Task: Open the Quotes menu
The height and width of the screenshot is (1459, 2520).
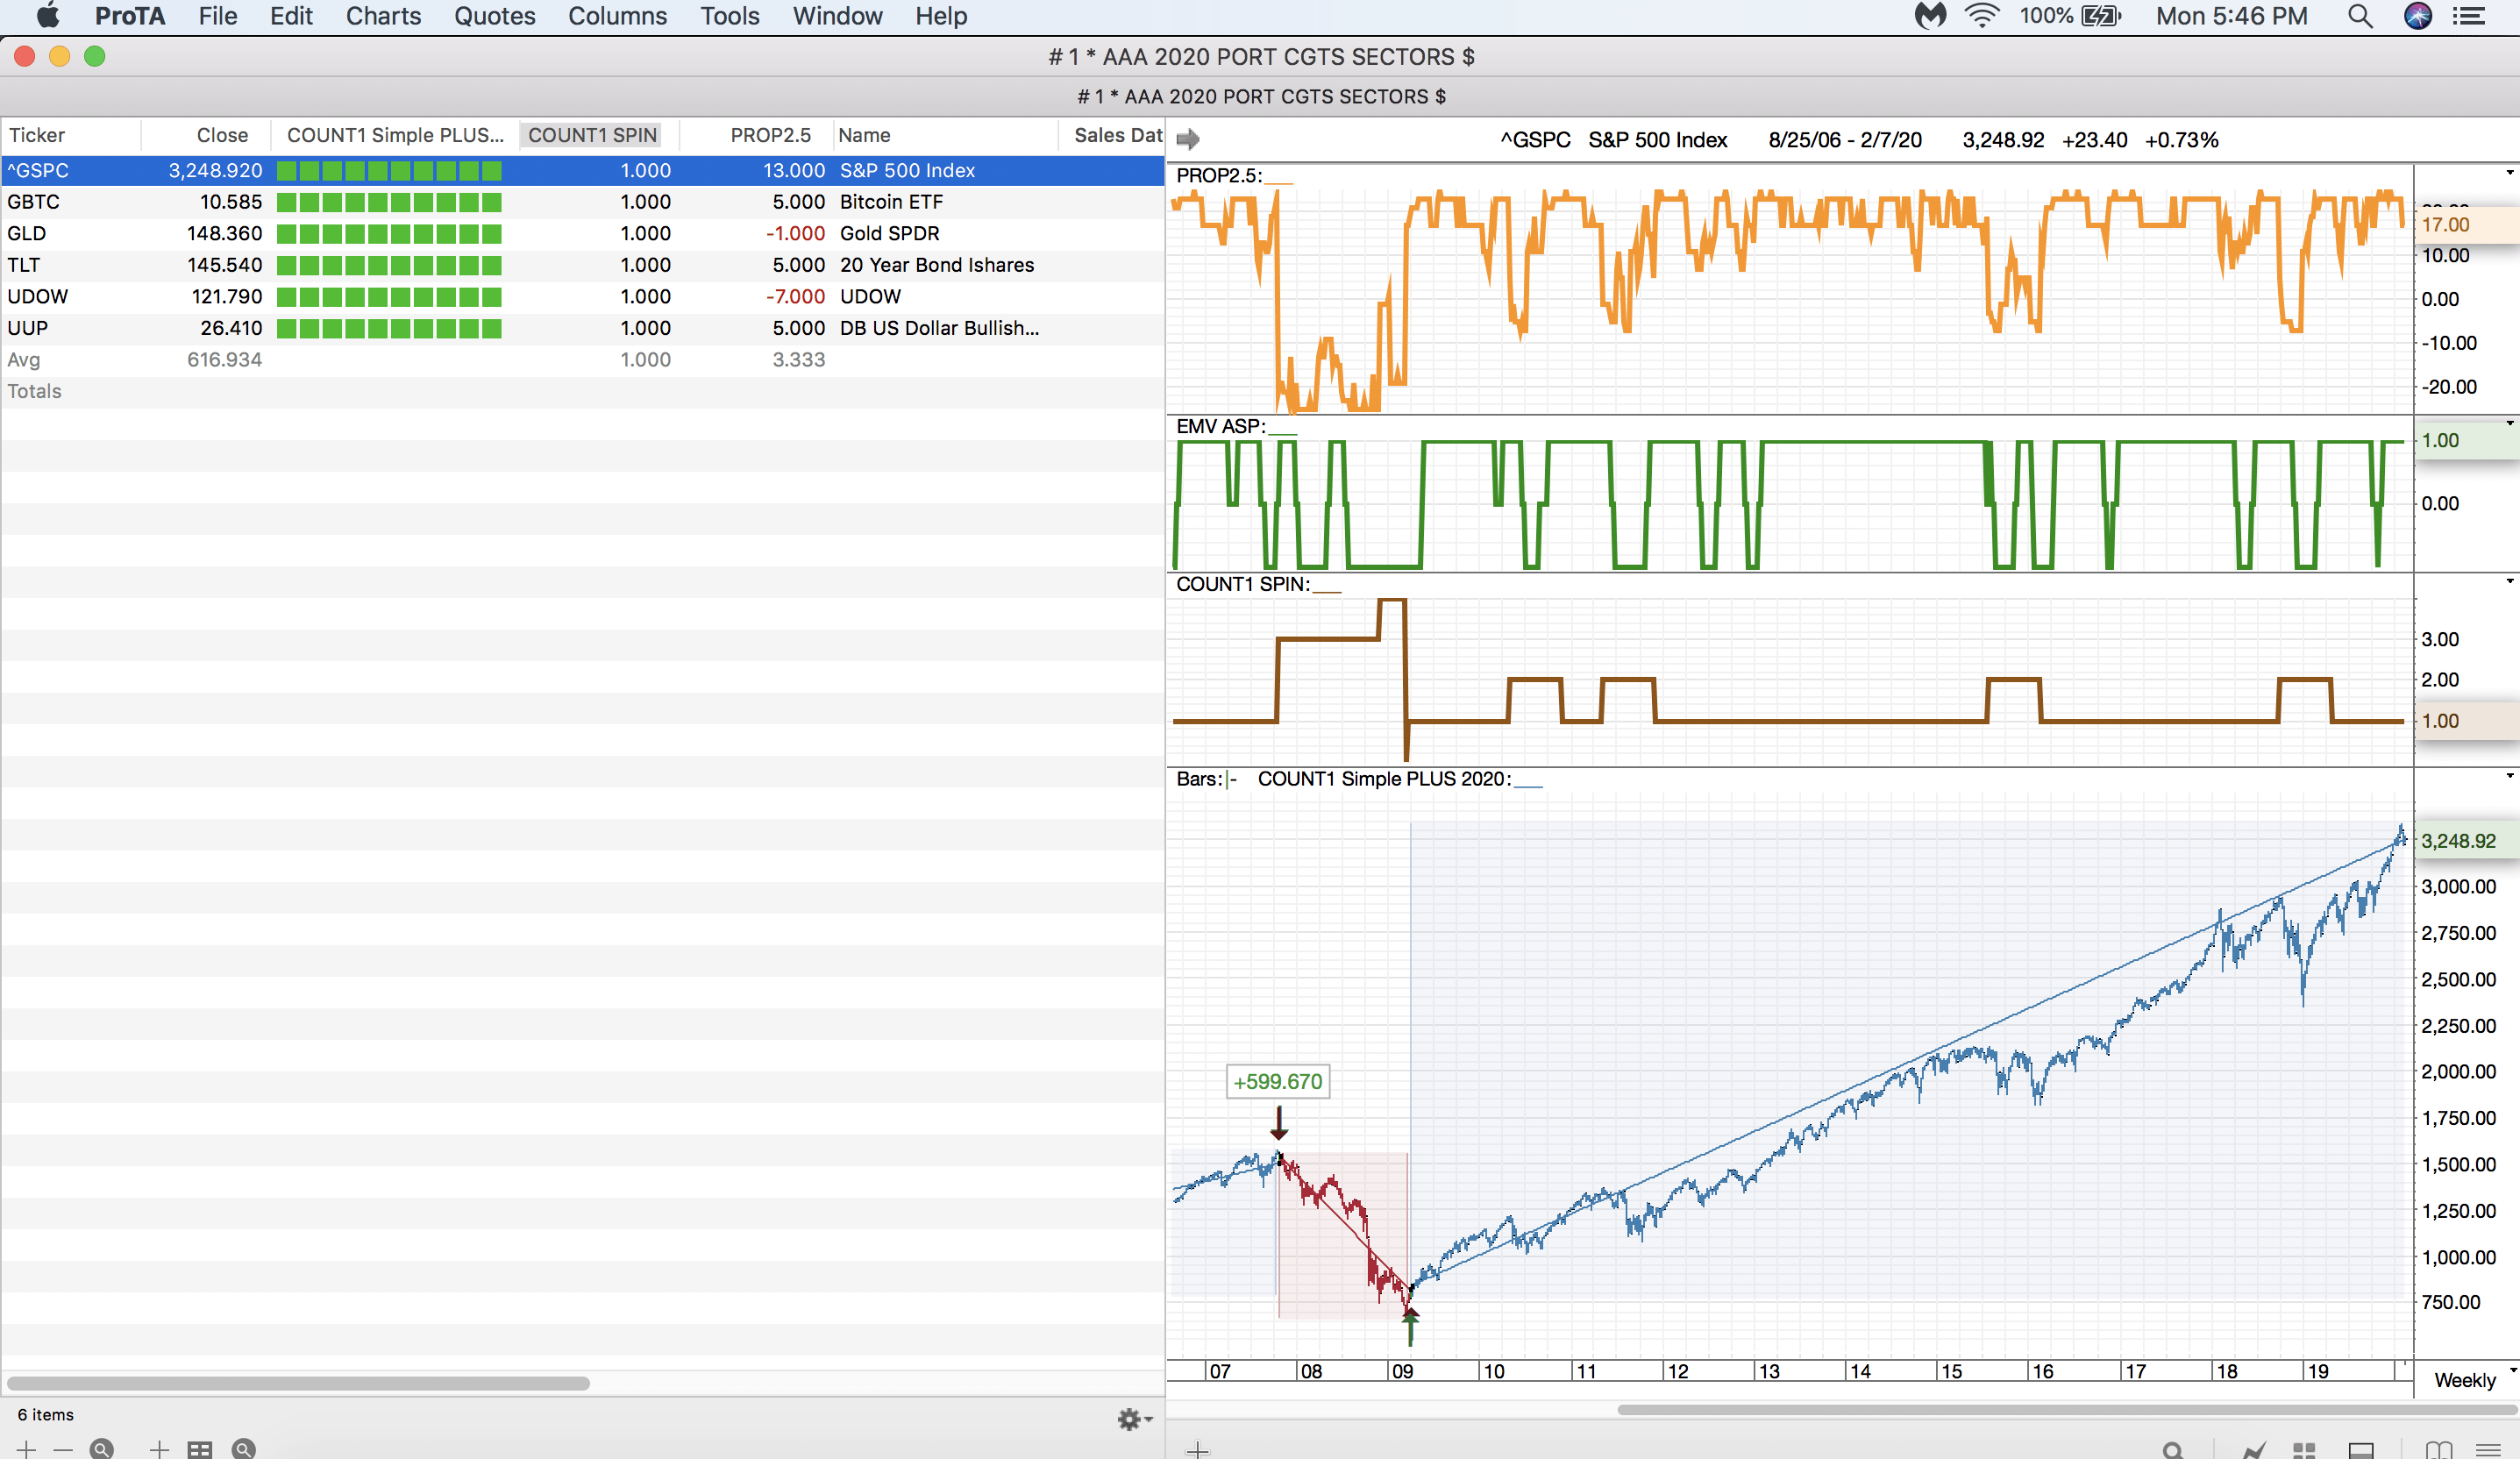Action: click(494, 16)
